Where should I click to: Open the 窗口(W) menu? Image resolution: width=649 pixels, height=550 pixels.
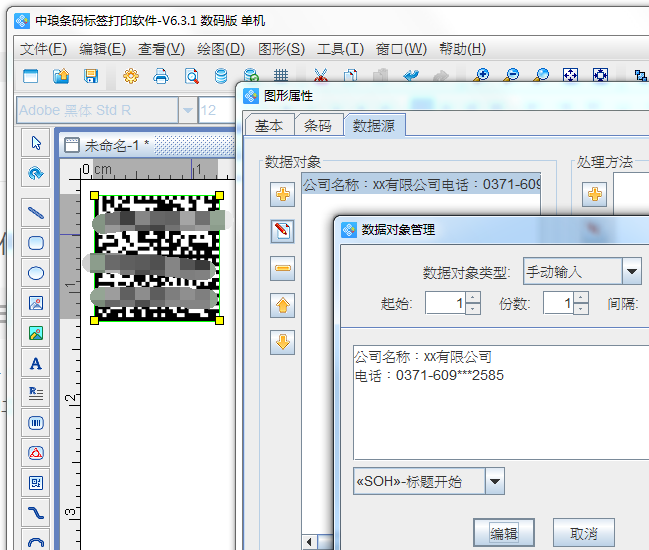[401, 49]
